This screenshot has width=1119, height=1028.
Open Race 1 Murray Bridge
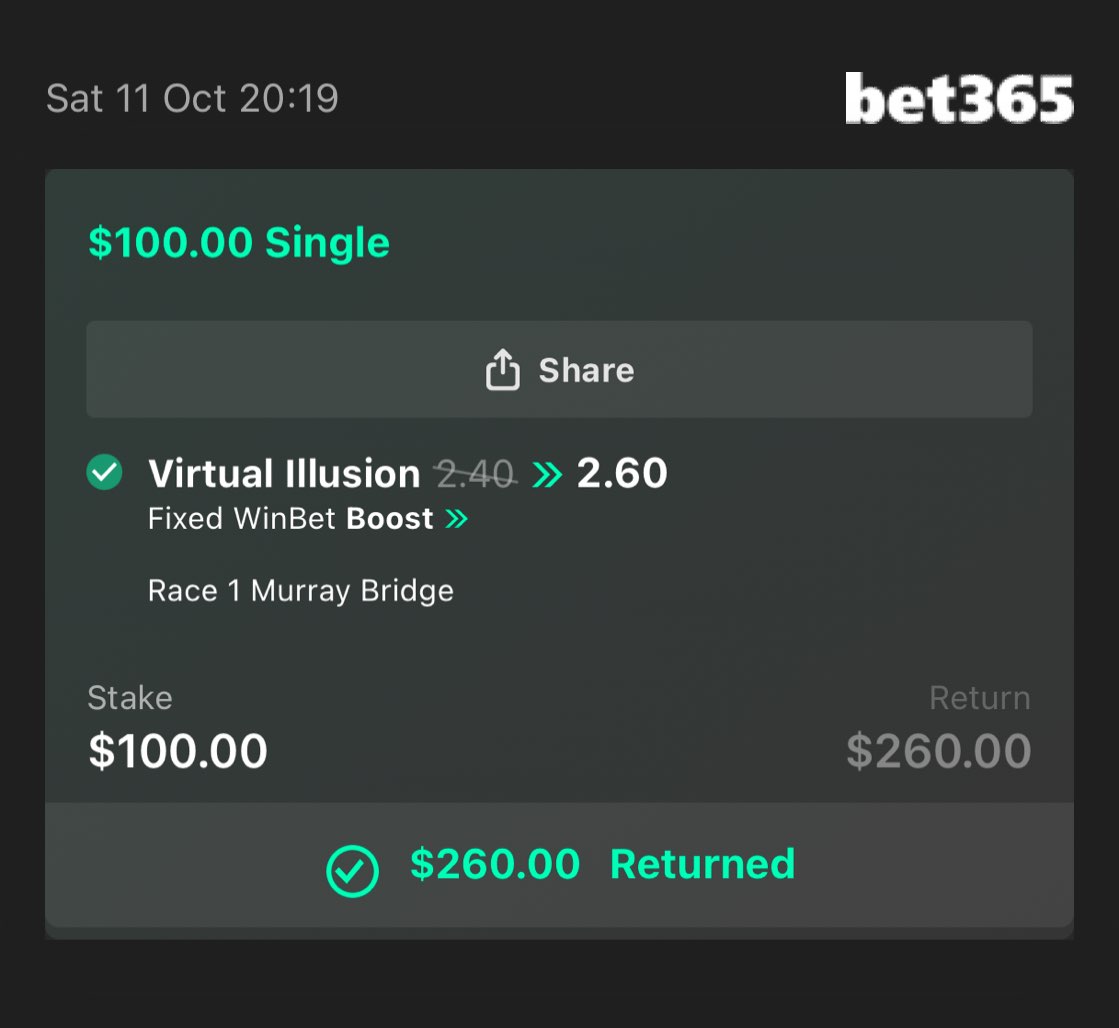point(300,591)
